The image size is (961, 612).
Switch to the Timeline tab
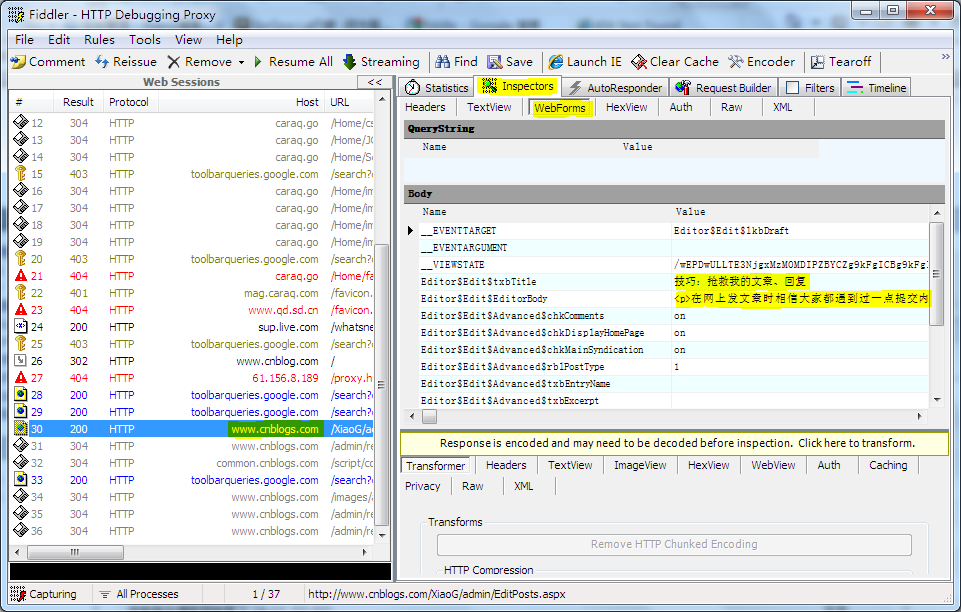[x=876, y=88]
